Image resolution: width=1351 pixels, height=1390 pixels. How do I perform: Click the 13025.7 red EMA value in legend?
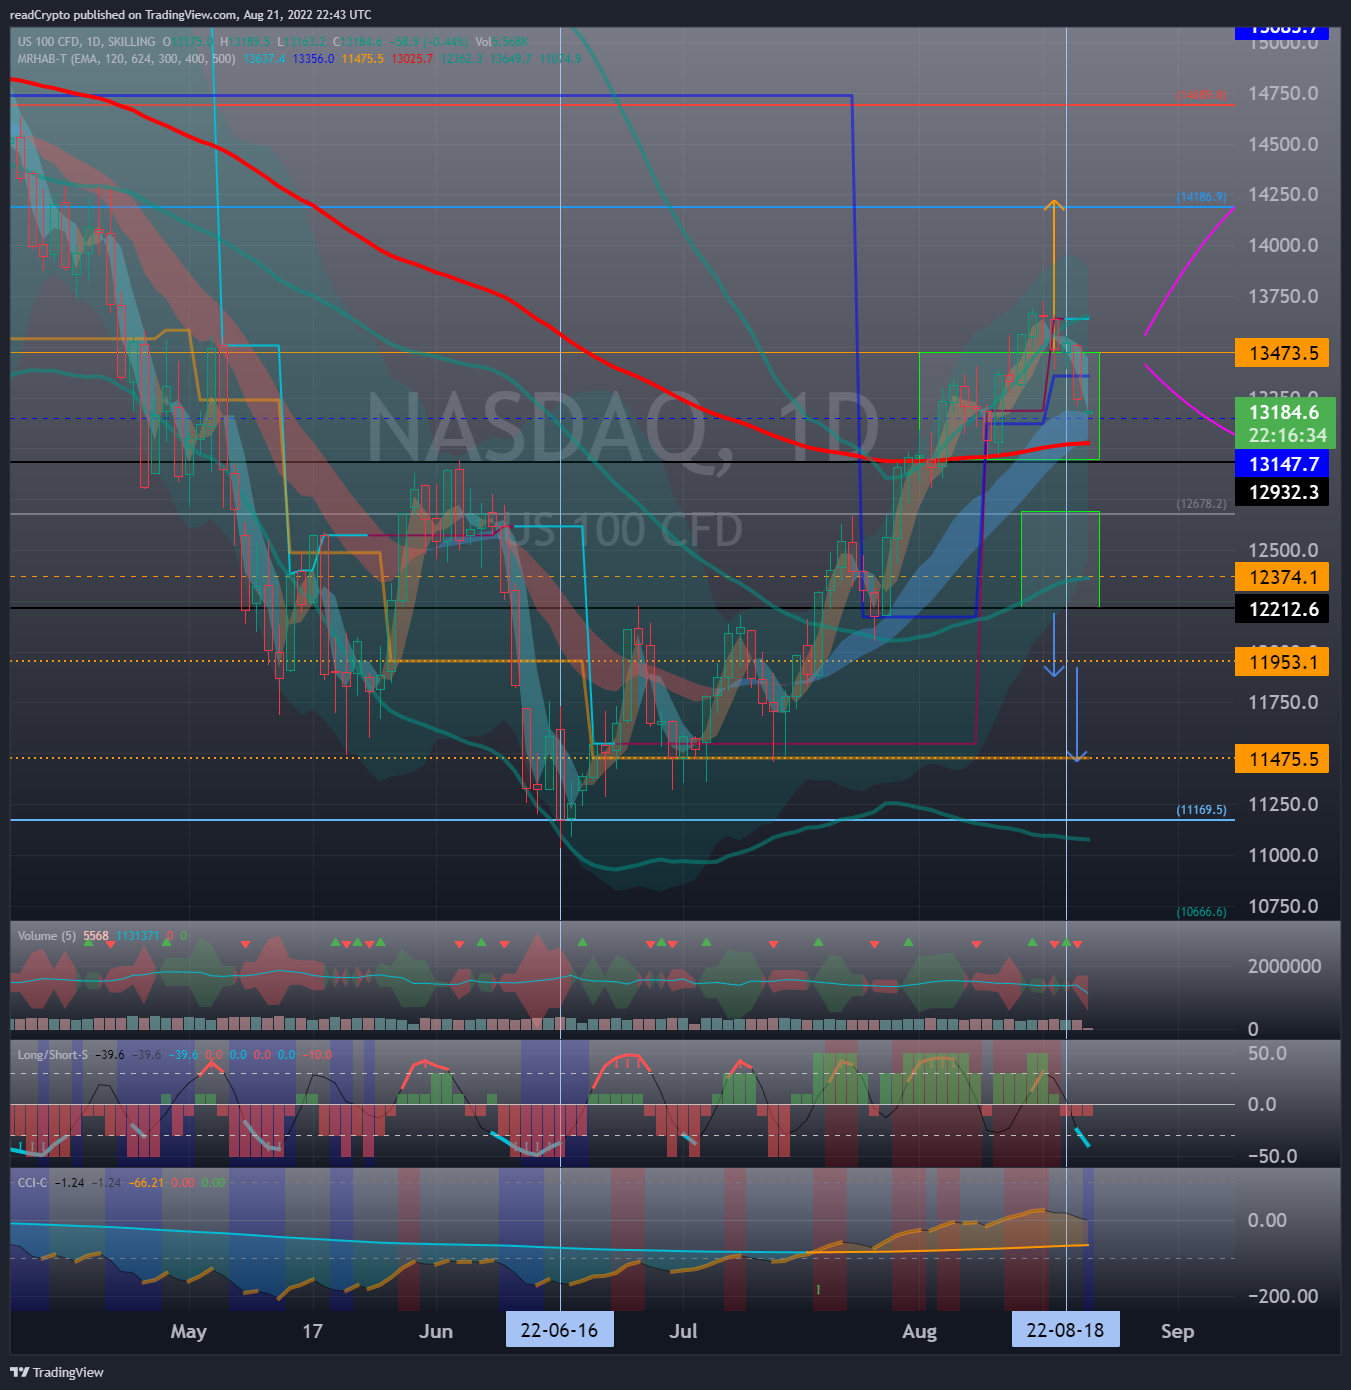[412, 59]
